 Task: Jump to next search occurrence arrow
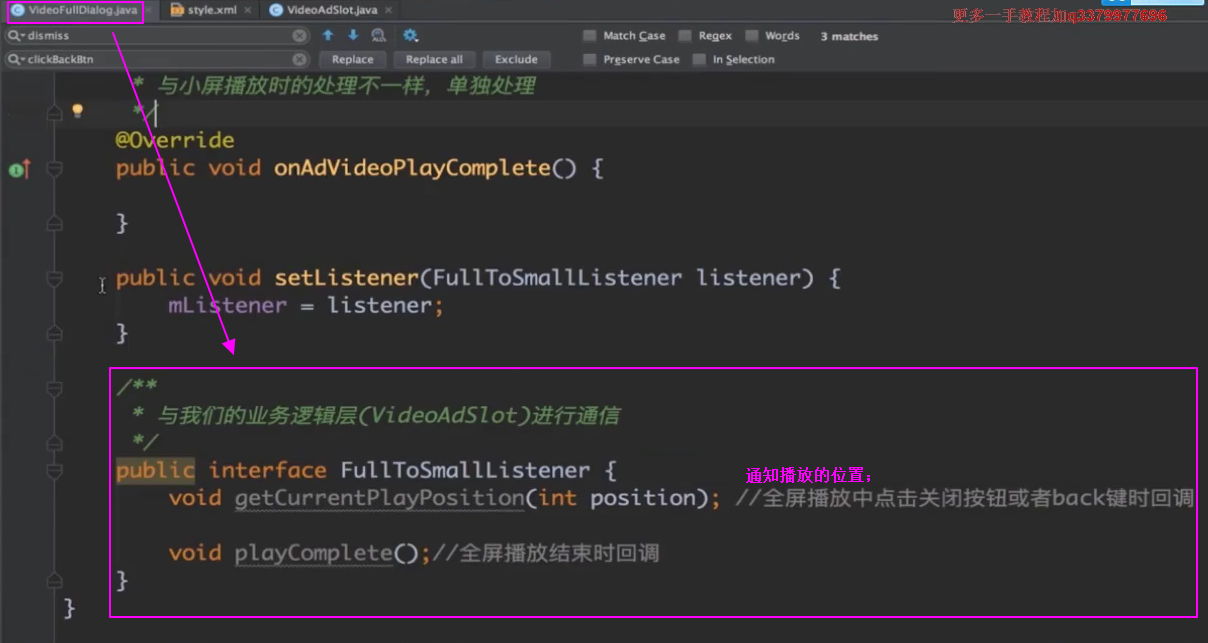352,35
